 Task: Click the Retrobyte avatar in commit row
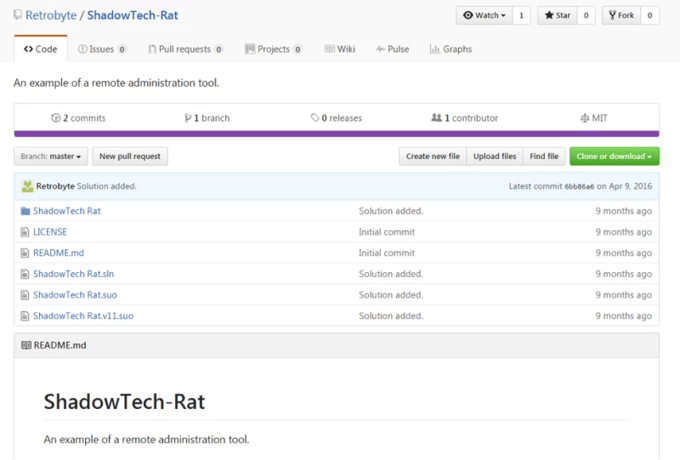pos(27,186)
